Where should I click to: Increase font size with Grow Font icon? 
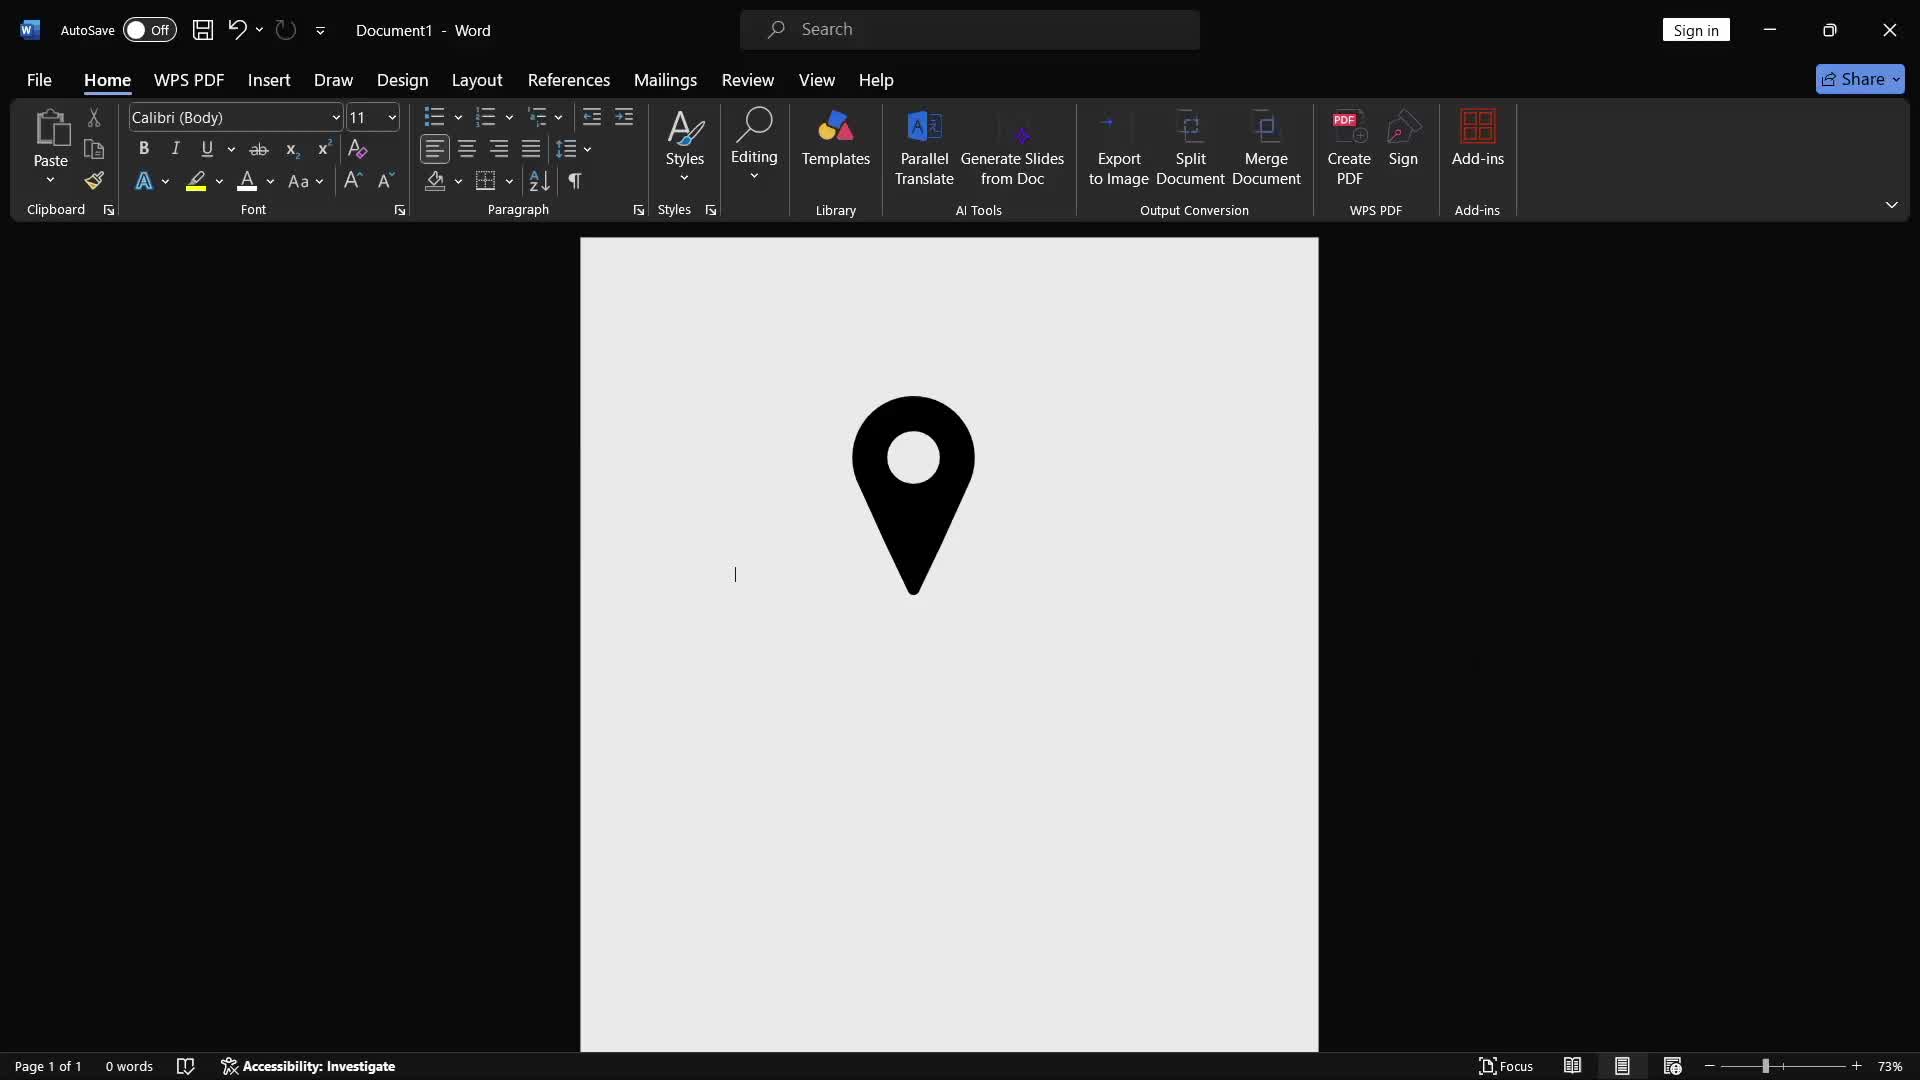pyautogui.click(x=353, y=181)
